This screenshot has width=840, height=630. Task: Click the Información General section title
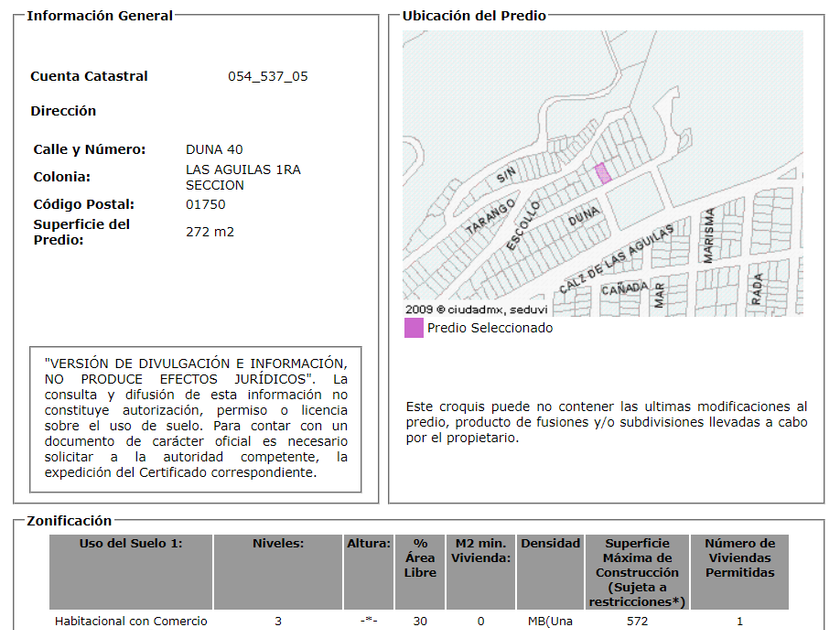point(100,16)
